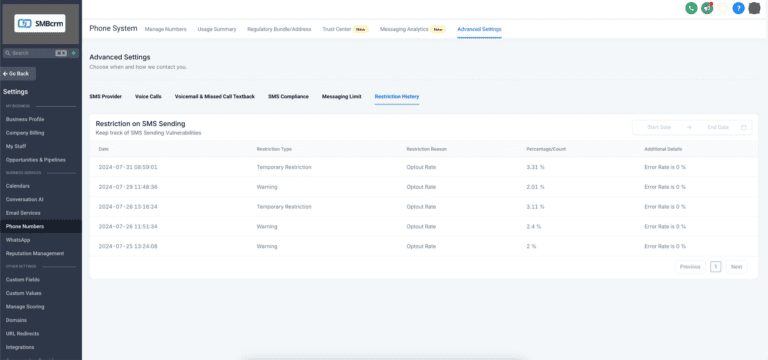
Task: Click the Restriction Type column header
Action: (x=274, y=149)
